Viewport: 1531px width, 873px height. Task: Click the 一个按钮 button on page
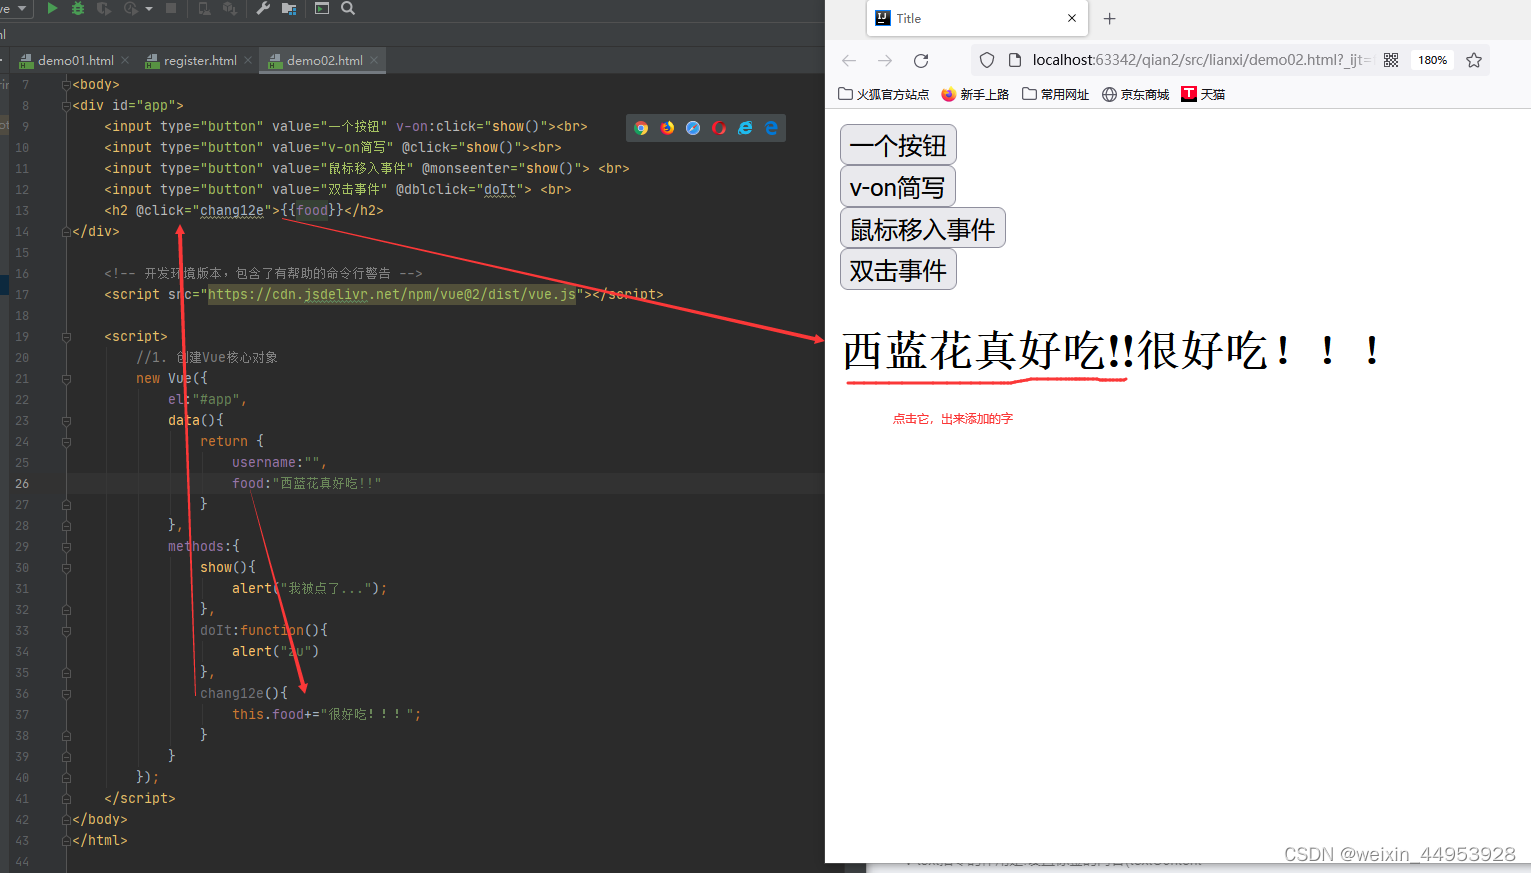pos(898,145)
